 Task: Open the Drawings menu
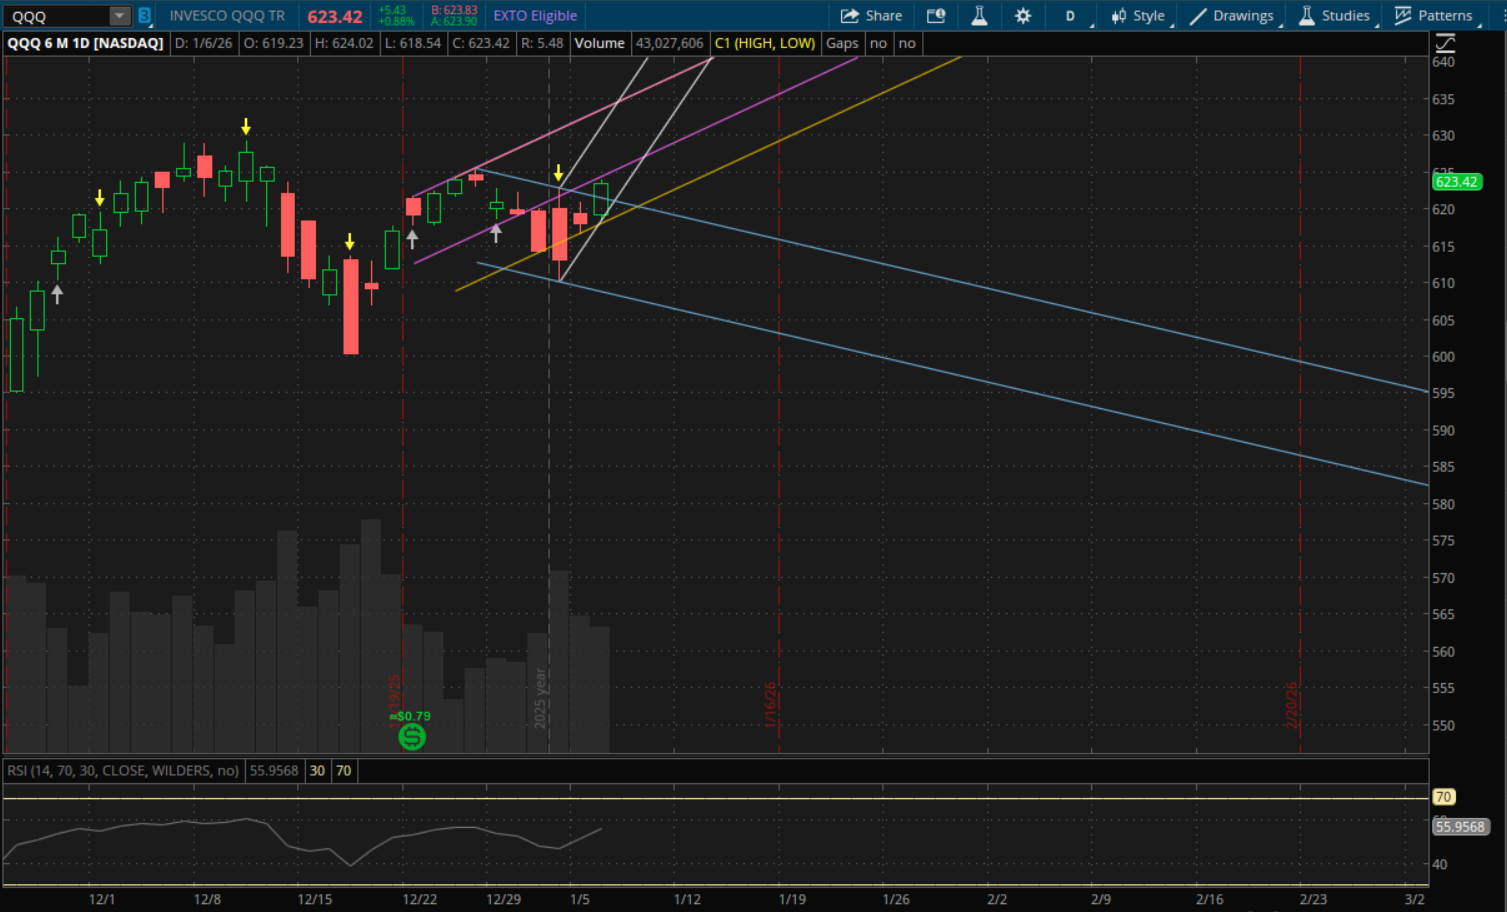[1233, 16]
